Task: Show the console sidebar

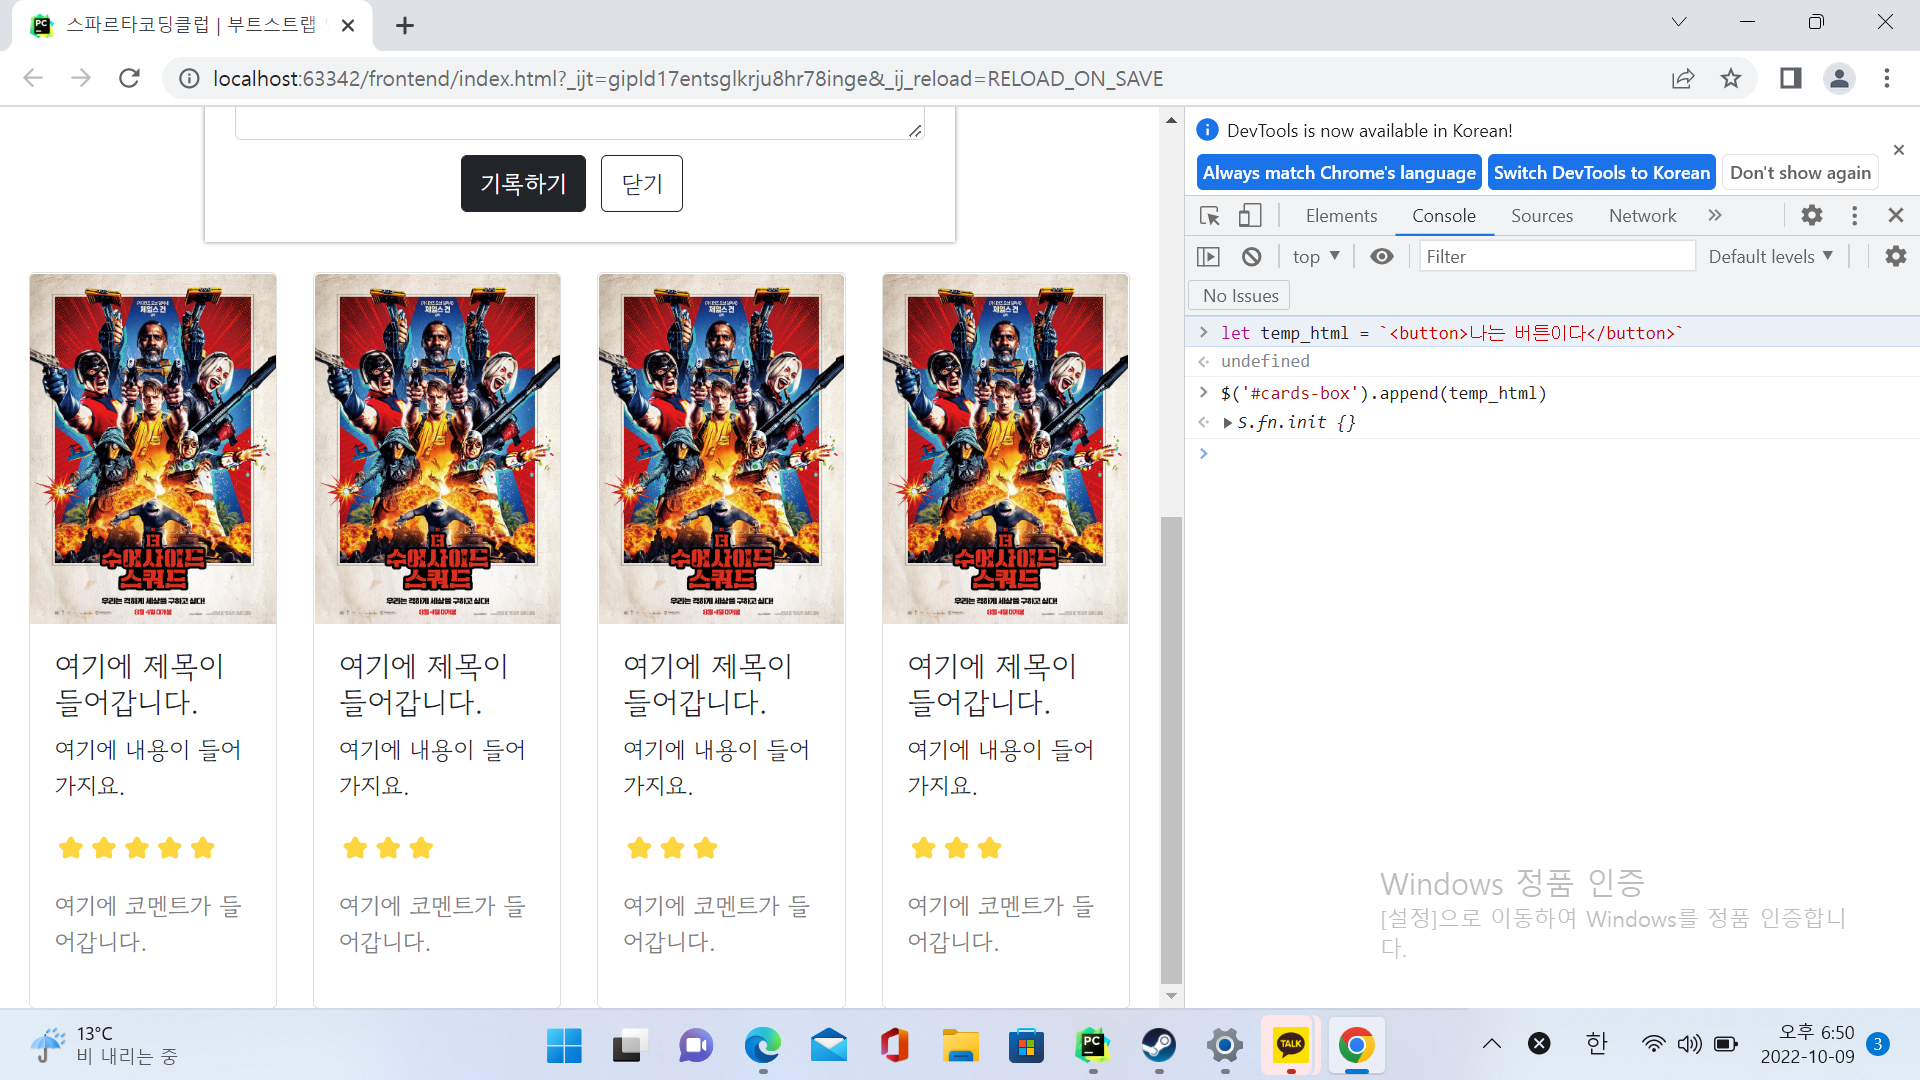Action: [1209, 256]
